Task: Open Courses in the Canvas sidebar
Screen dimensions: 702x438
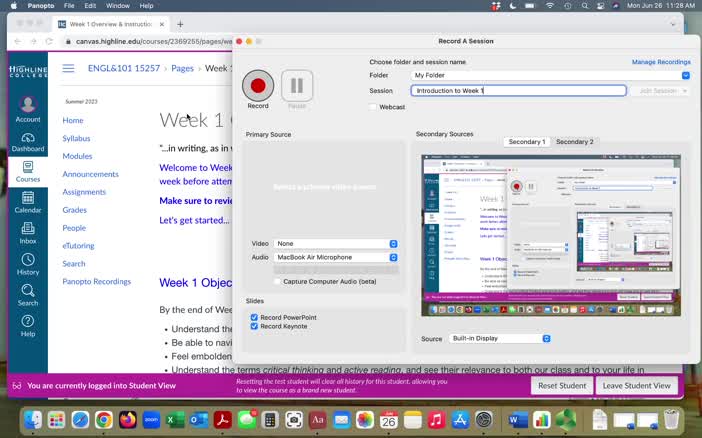Action: click(28, 172)
